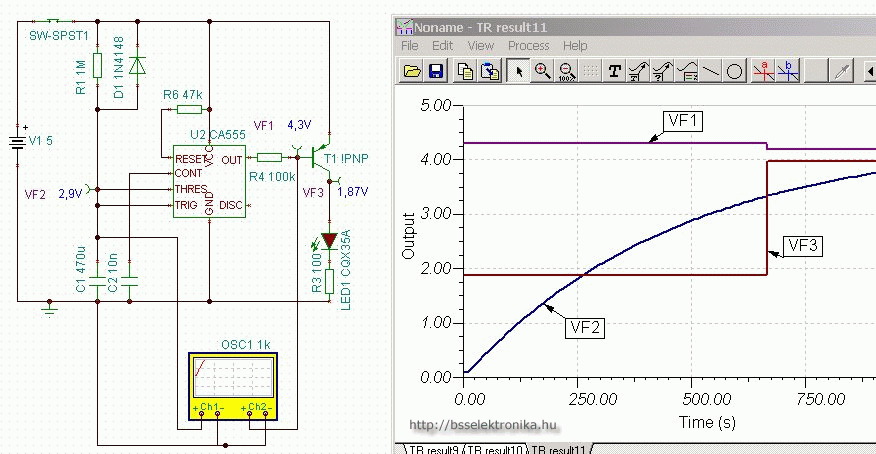Place the red cursor A marker
Image resolution: width=876 pixels, height=454 pixels.
[763, 71]
